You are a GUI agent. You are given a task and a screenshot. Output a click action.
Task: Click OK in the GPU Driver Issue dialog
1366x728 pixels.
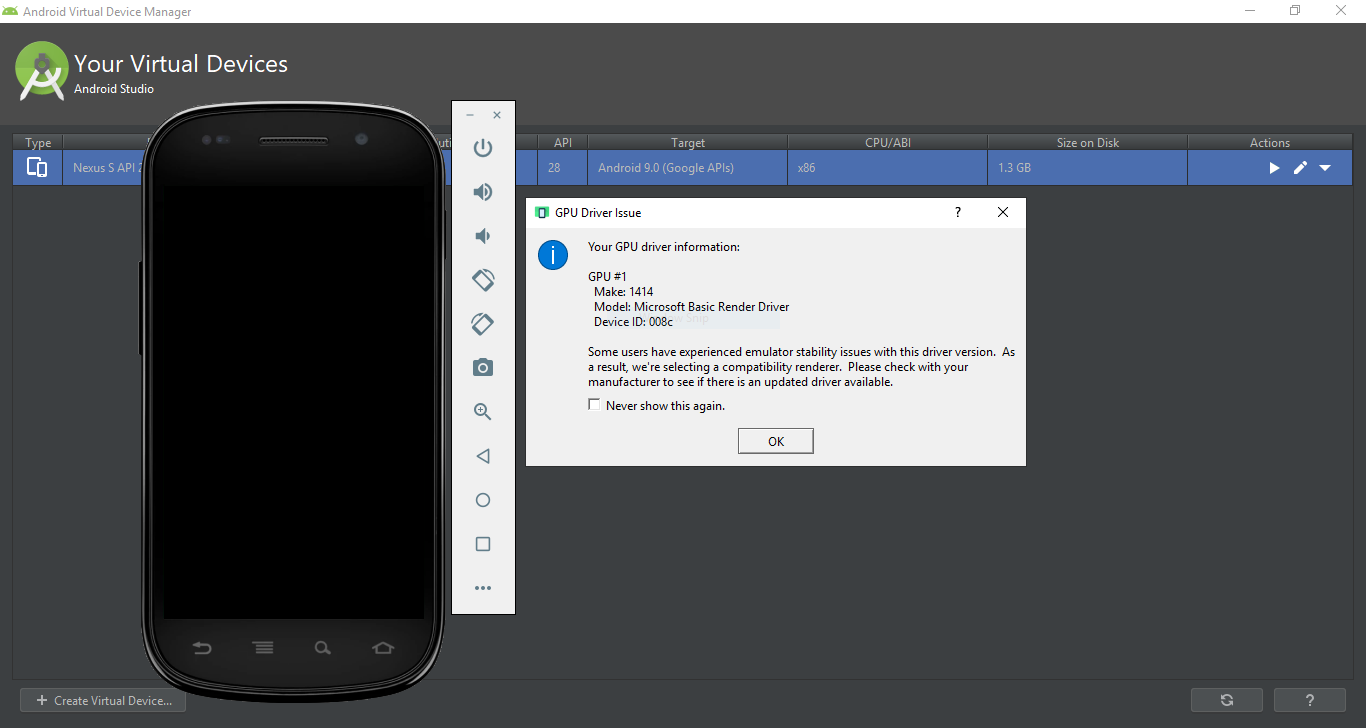coord(776,441)
